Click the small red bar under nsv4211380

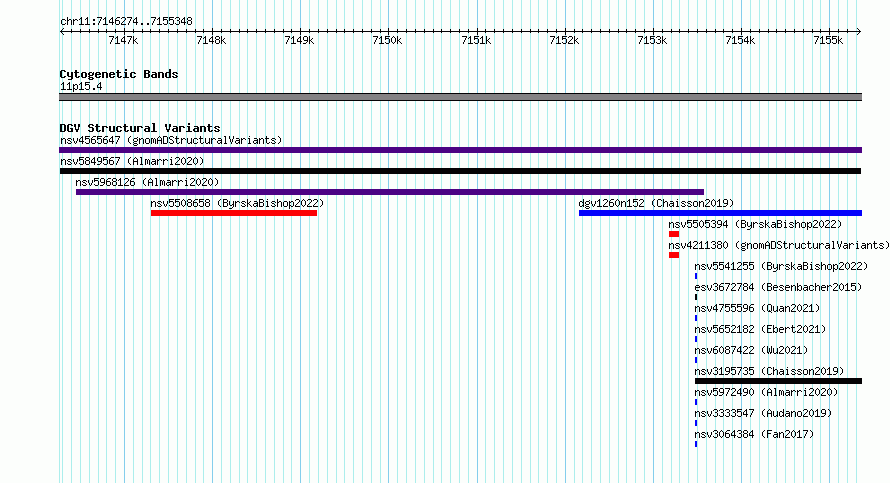(674, 255)
